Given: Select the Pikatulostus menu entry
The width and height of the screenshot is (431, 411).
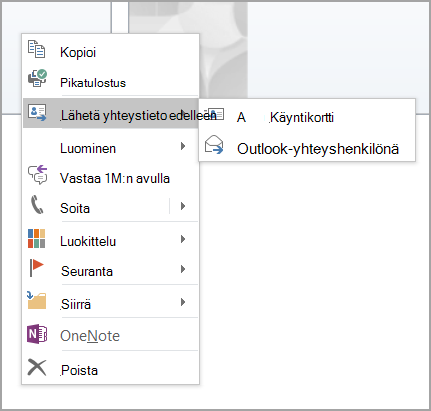Looking at the screenshot, I should point(110,82).
